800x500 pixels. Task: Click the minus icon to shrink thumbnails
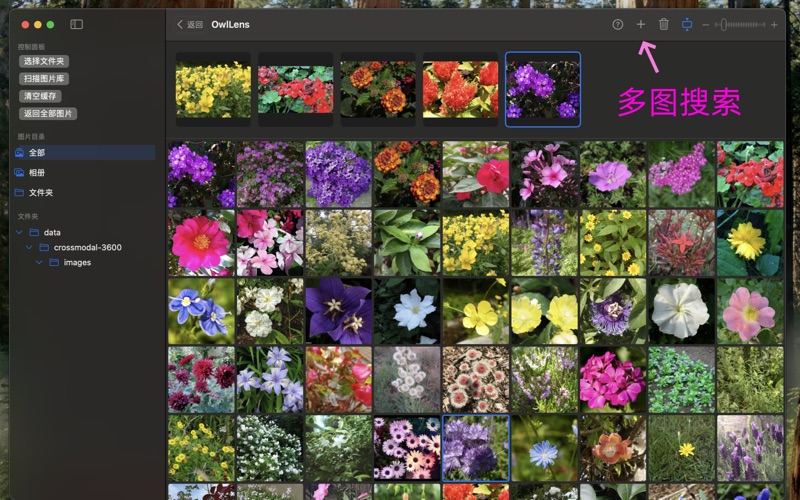click(706, 24)
